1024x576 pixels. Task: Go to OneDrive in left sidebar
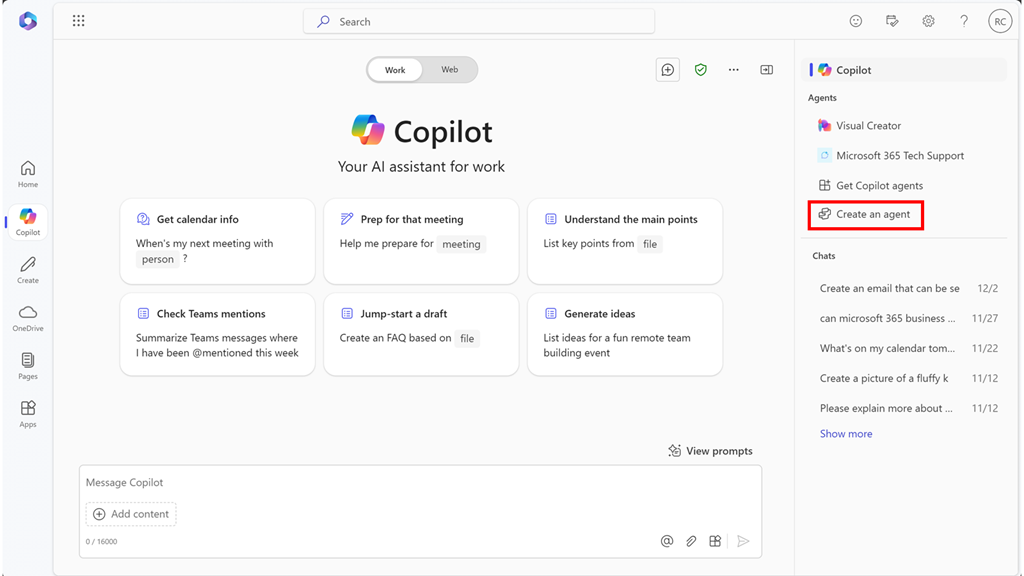28,318
